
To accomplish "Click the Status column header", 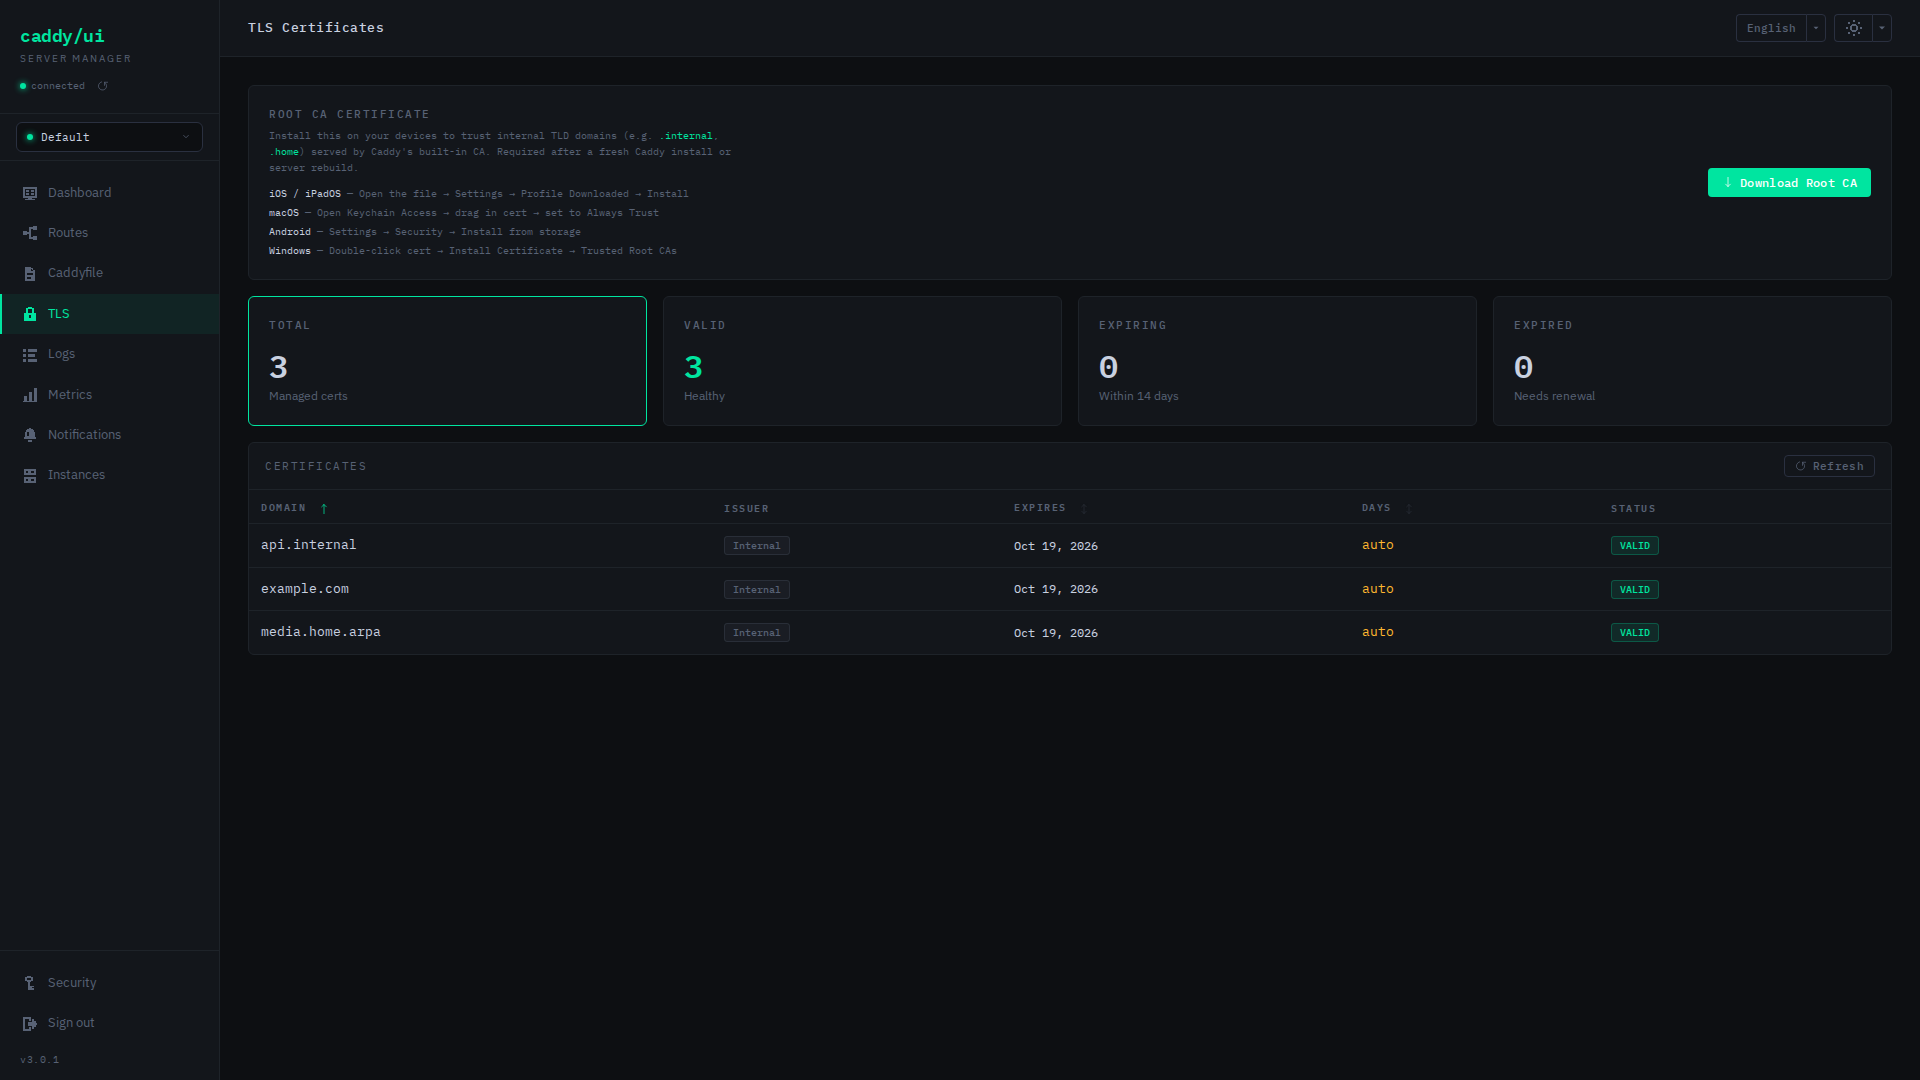I will 1632,509.
